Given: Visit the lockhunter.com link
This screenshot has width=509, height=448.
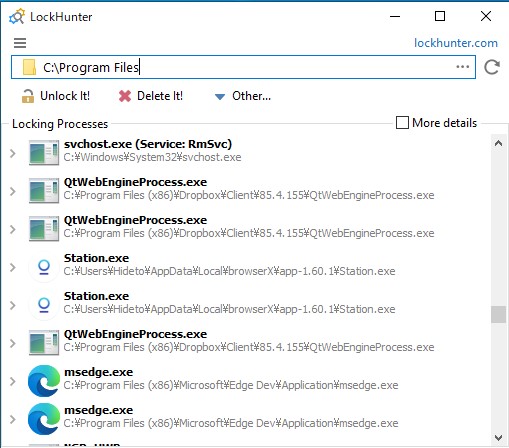Looking at the screenshot, I should point(456,43).
